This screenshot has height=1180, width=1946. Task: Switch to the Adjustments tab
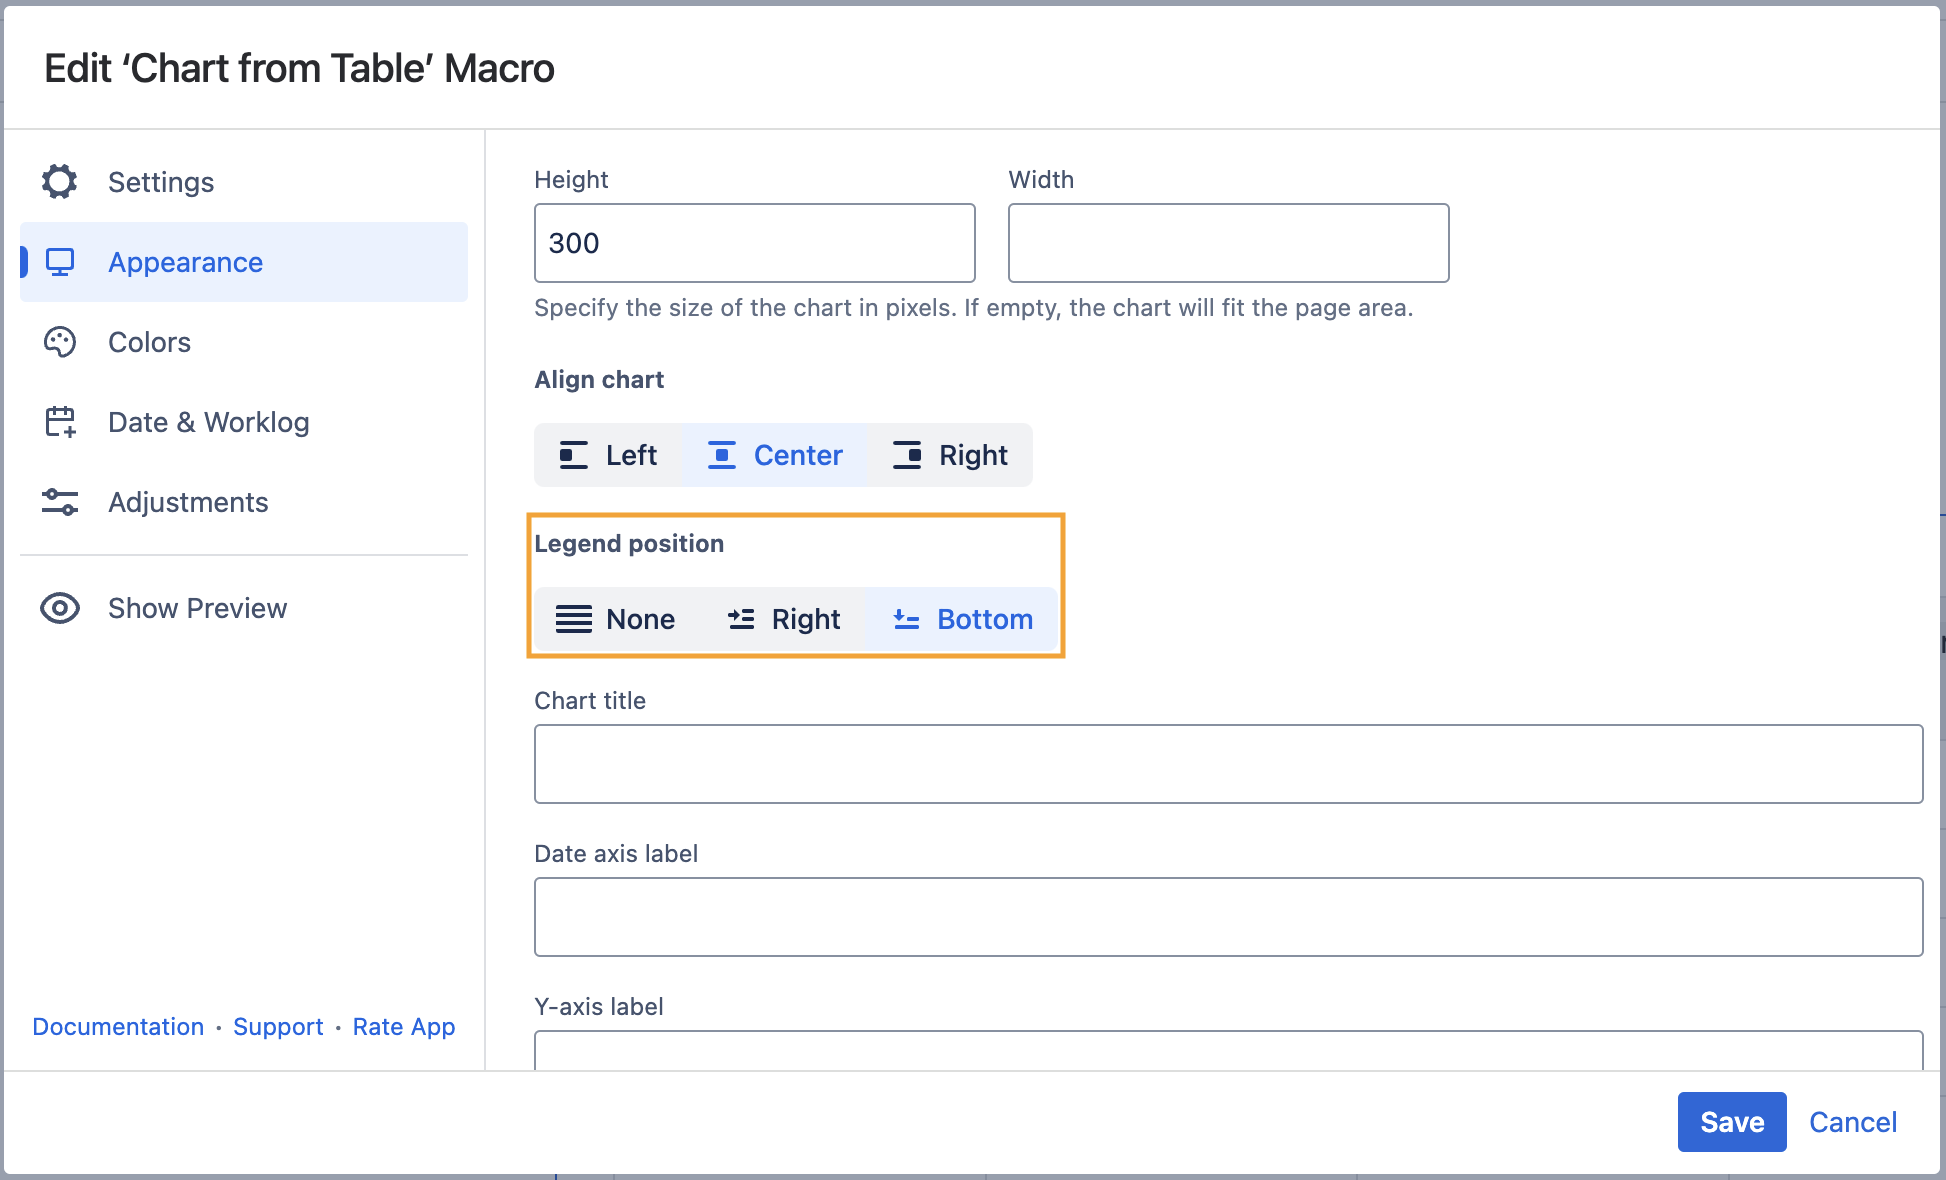tap(188, 502)
